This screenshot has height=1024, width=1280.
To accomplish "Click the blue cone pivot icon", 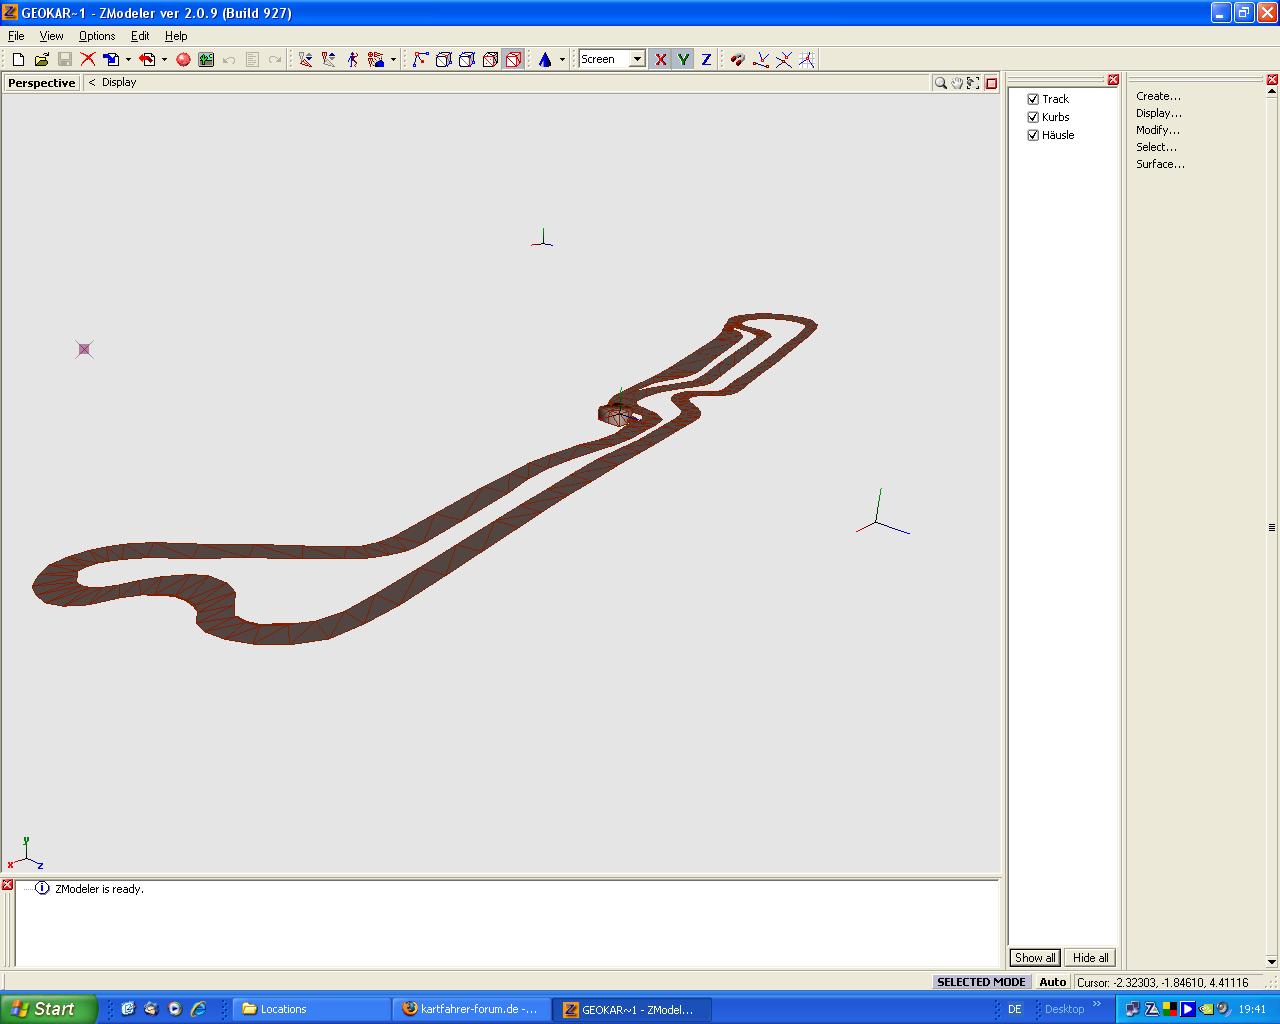I will pyautogui.click(x=545, y=60).
